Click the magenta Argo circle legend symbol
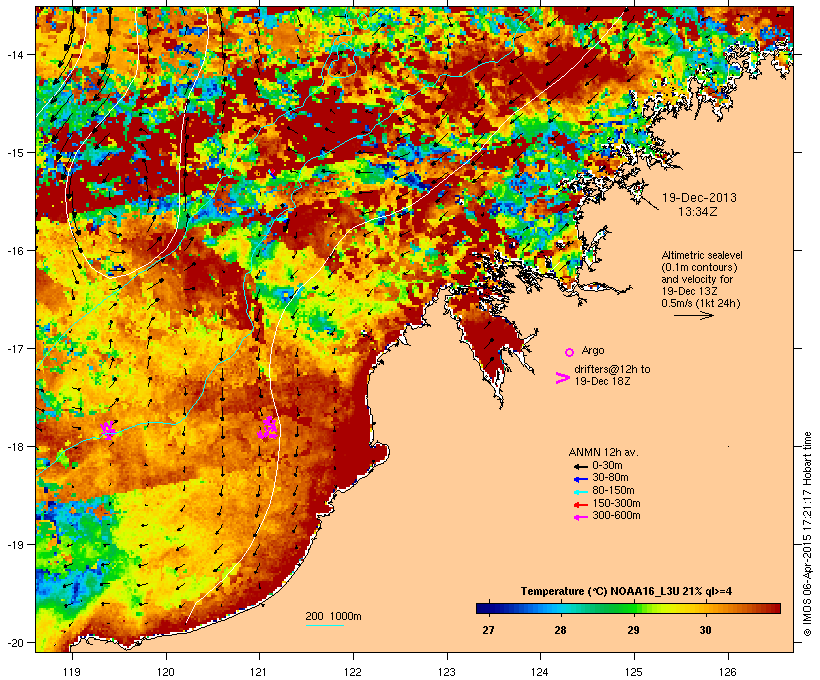 coord(570,353)
